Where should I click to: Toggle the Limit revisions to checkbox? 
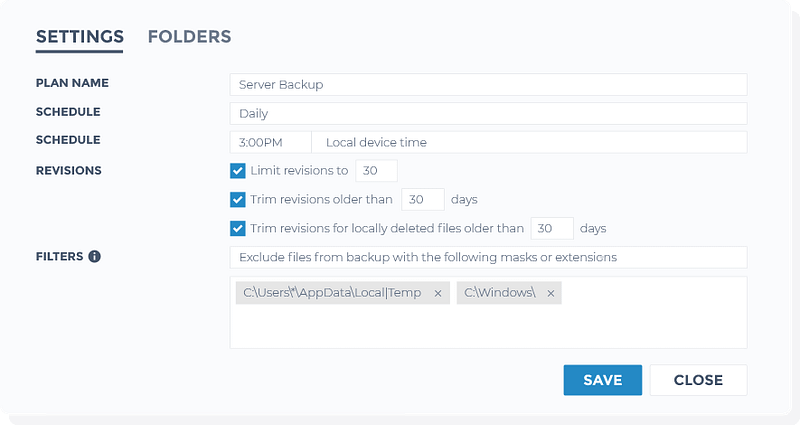click(x=238, y=171)
